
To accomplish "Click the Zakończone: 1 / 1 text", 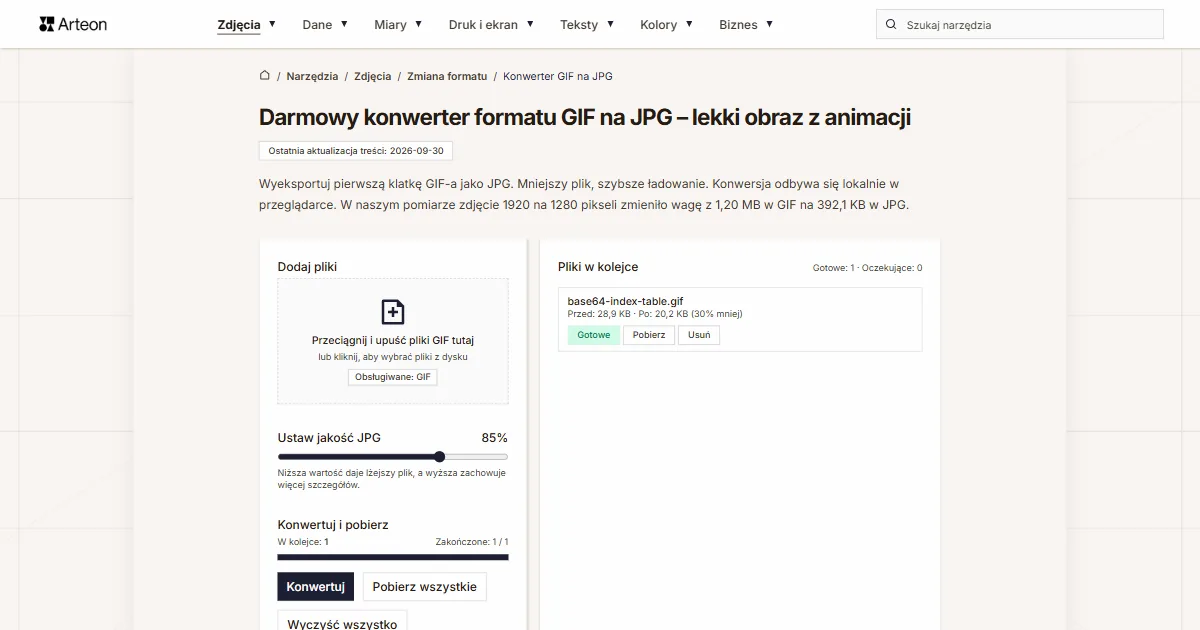I will pyautogui.click(x=472, y=542).
